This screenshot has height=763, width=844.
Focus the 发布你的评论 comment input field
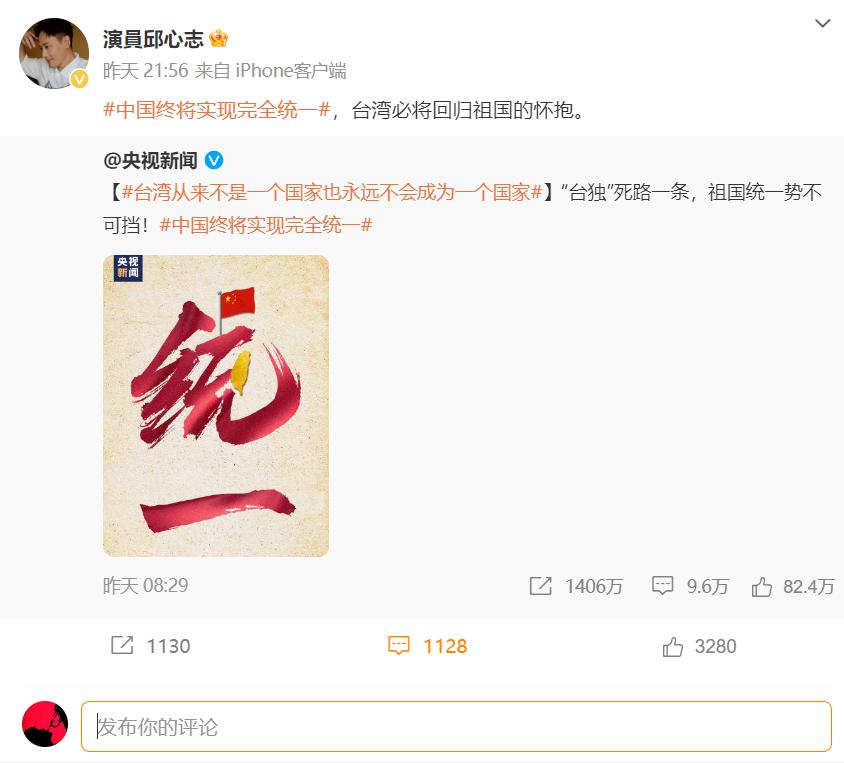[456, 726]
